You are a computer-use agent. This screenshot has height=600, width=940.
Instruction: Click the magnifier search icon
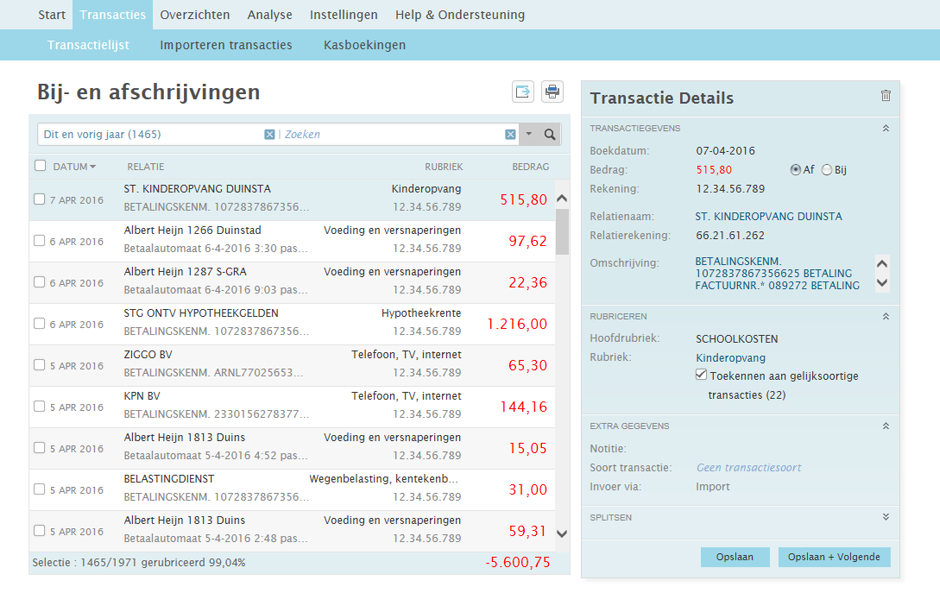coord(550,135)
